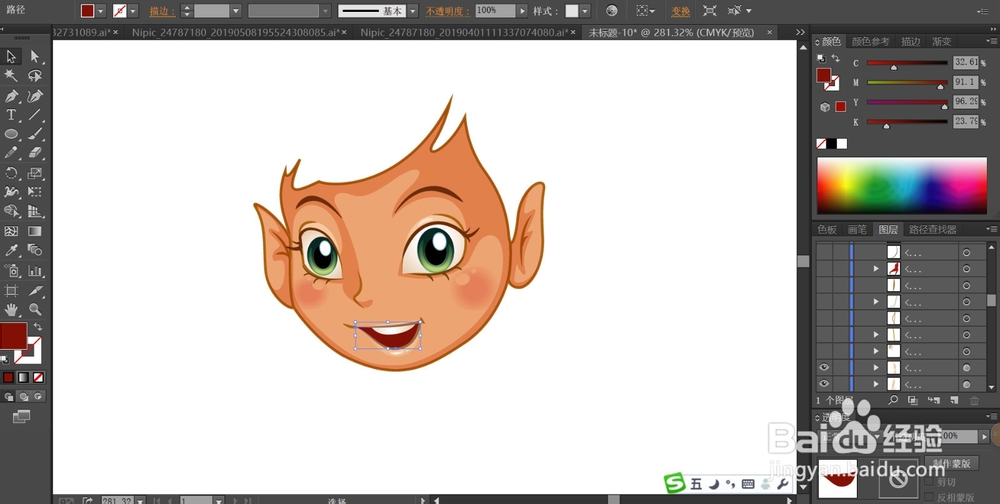Select the Lasso tool

pos(34,76)
